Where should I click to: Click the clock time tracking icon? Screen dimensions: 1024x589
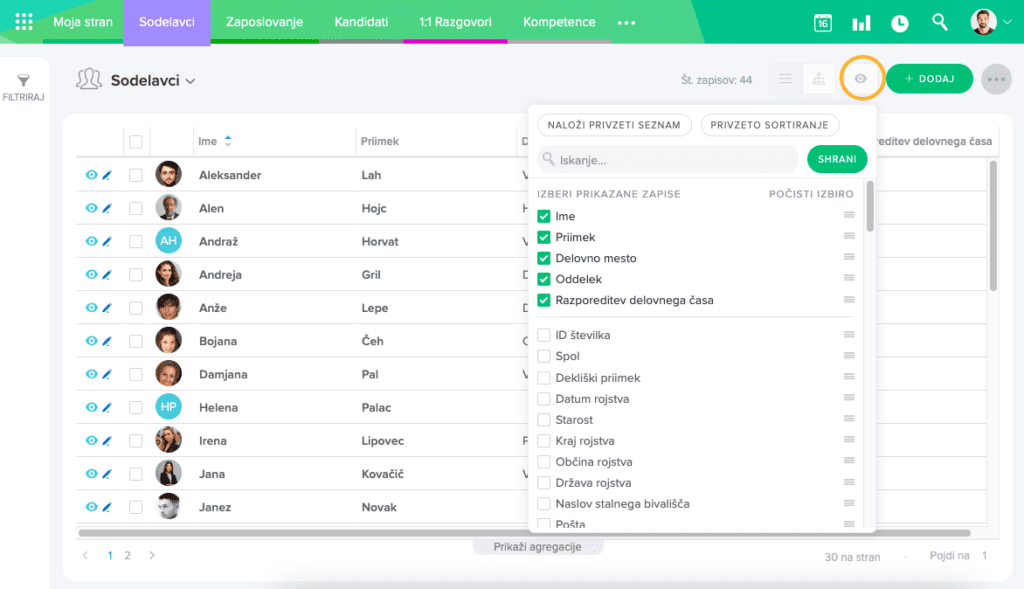coord(900,23)
